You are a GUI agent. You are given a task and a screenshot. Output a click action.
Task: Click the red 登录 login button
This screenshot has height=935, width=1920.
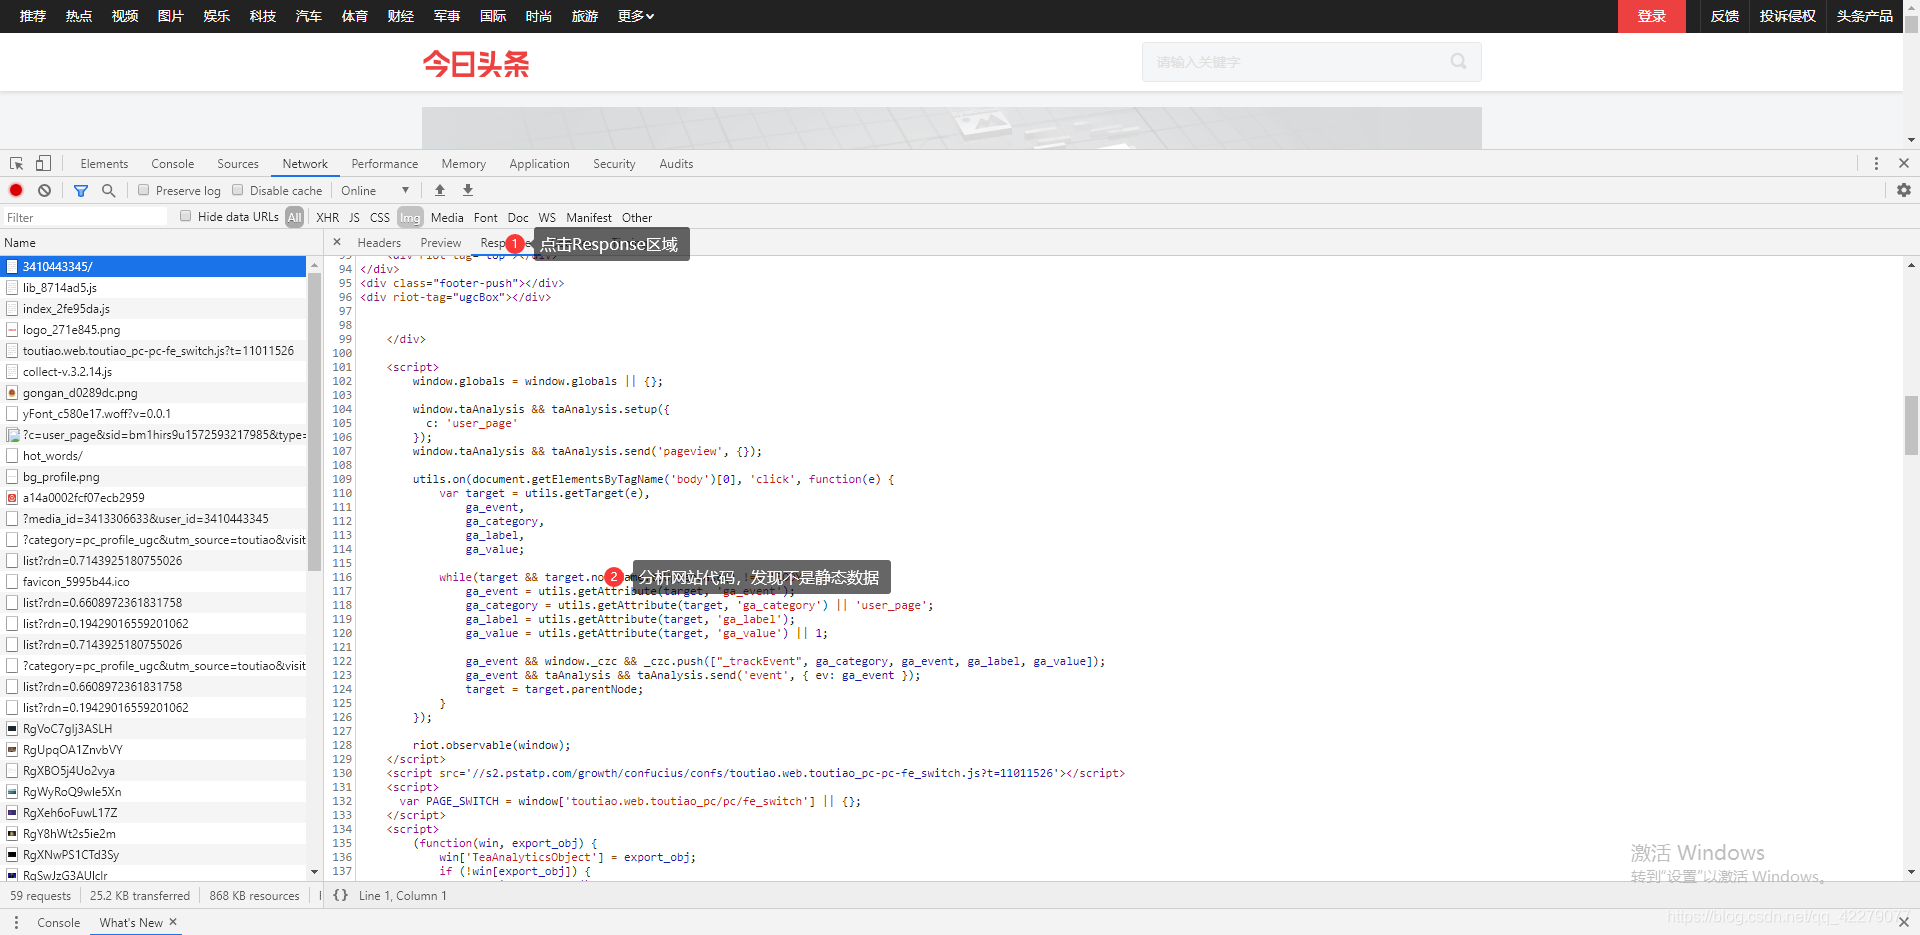(x=1652, y=16)
